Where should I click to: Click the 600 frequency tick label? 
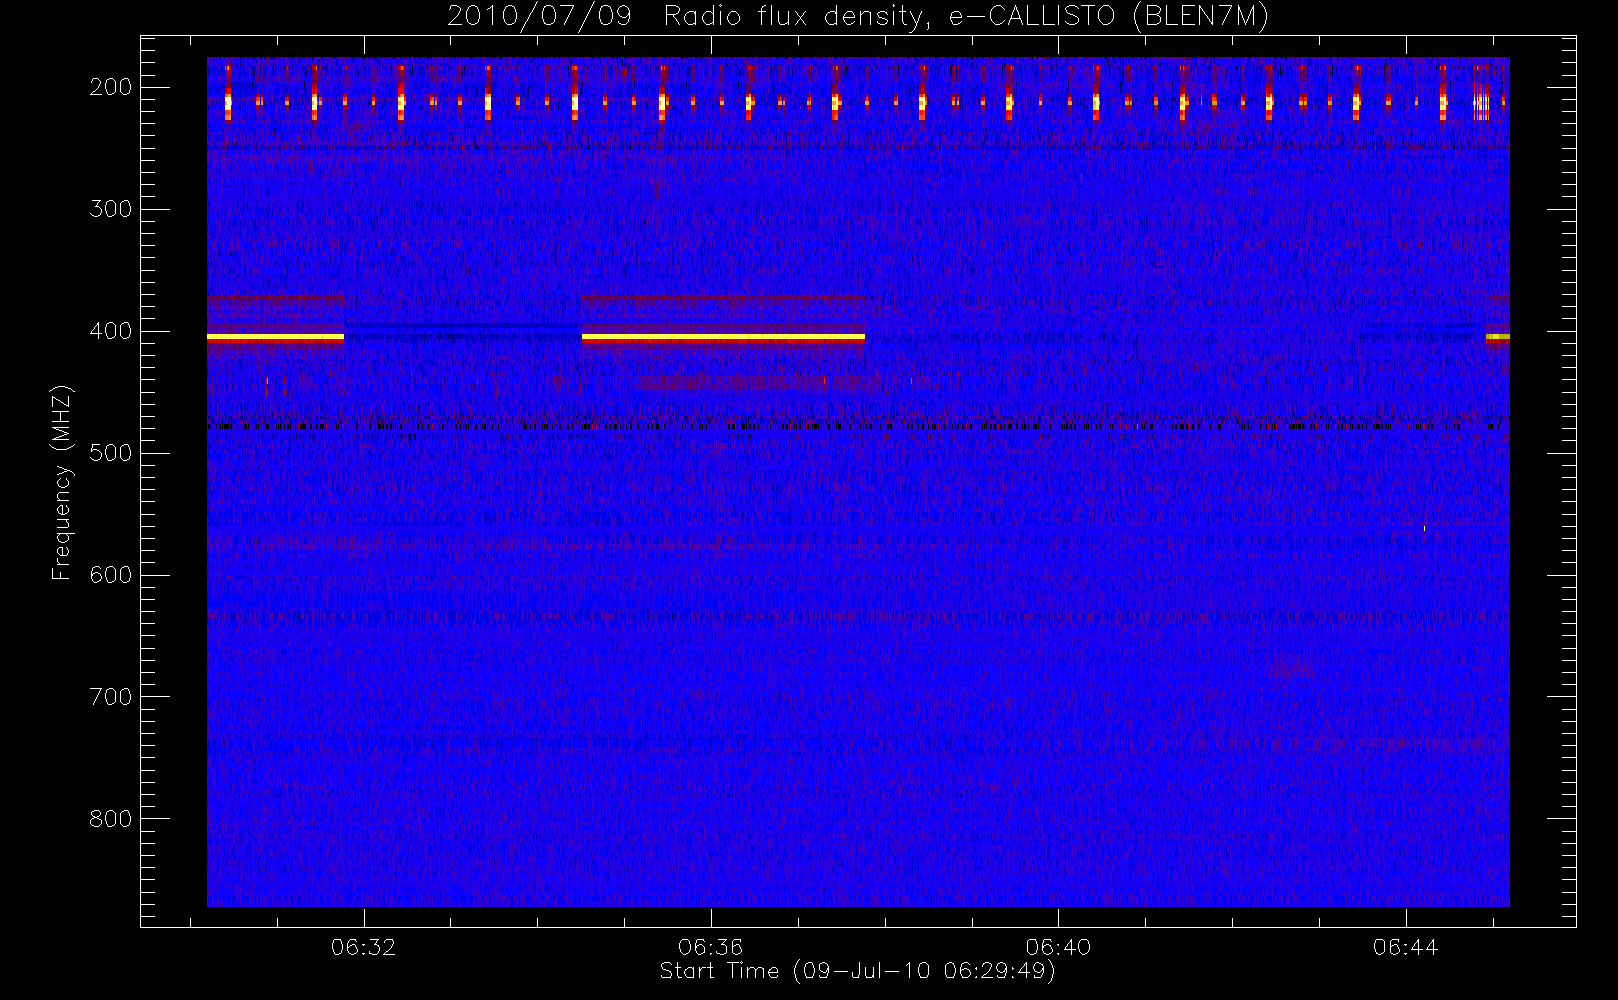111,575
